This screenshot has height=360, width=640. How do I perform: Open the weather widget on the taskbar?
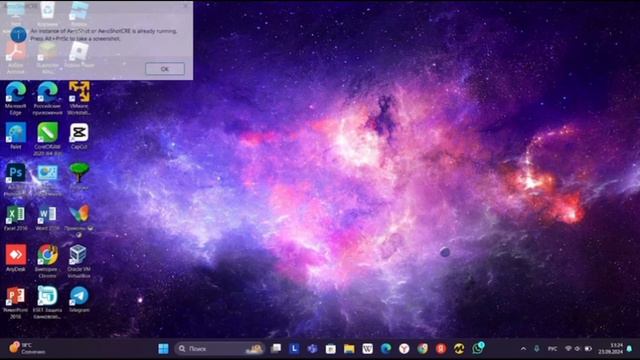point(27,348)
